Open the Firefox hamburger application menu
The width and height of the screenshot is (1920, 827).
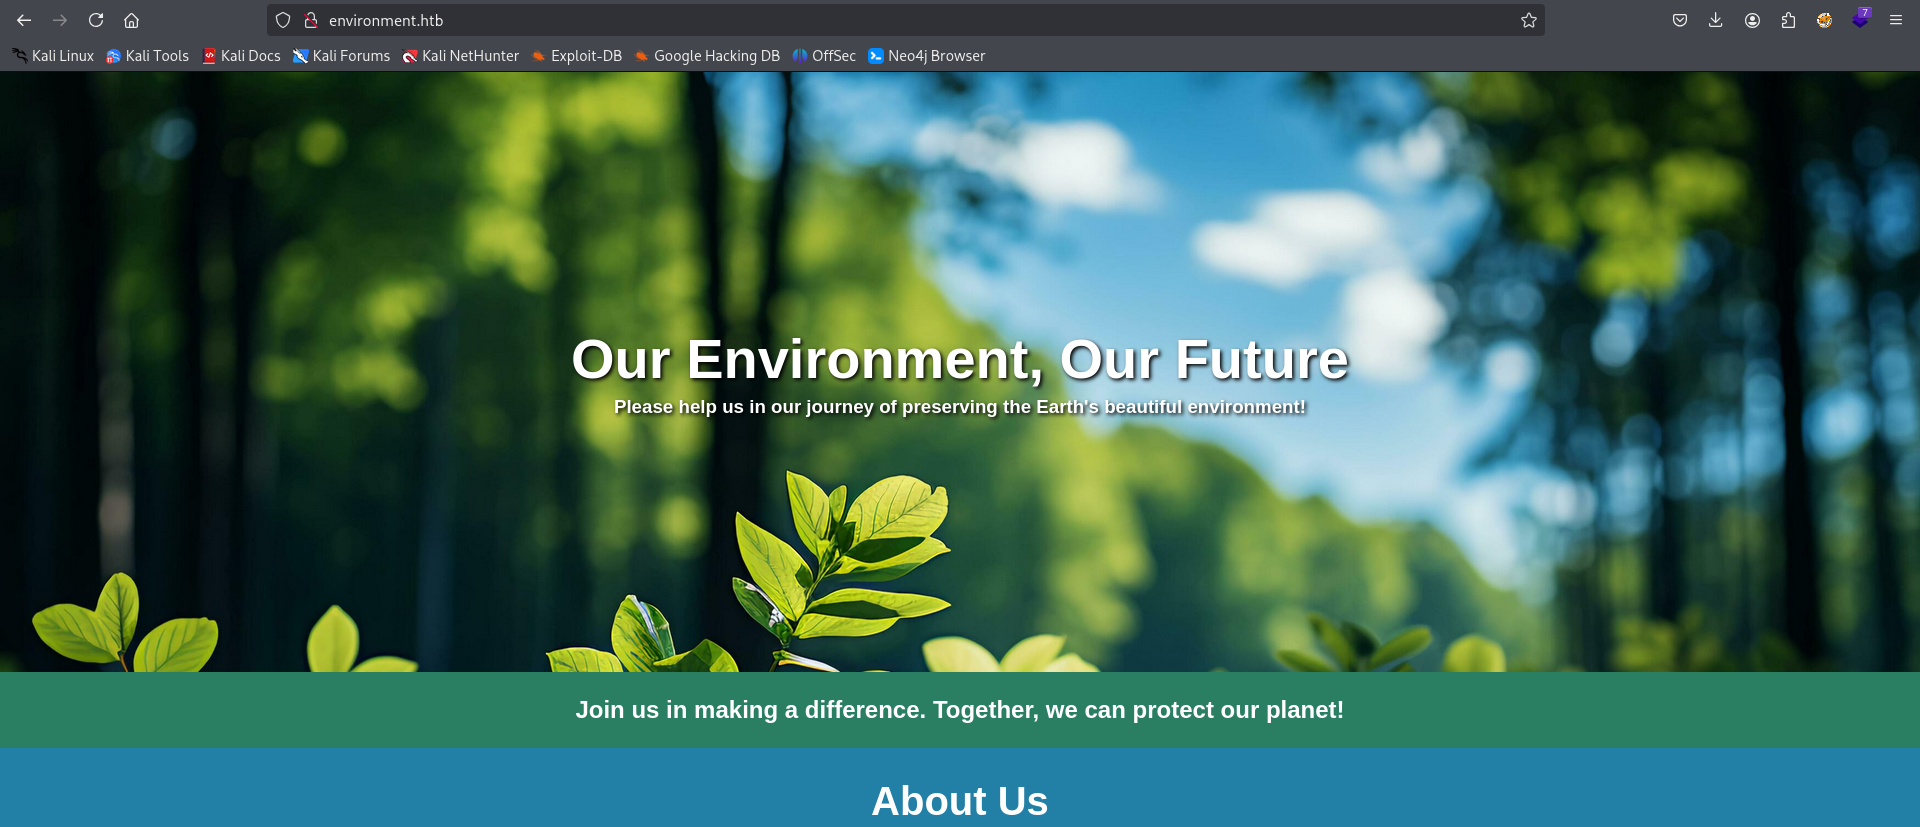click(x=1896, y=20)
